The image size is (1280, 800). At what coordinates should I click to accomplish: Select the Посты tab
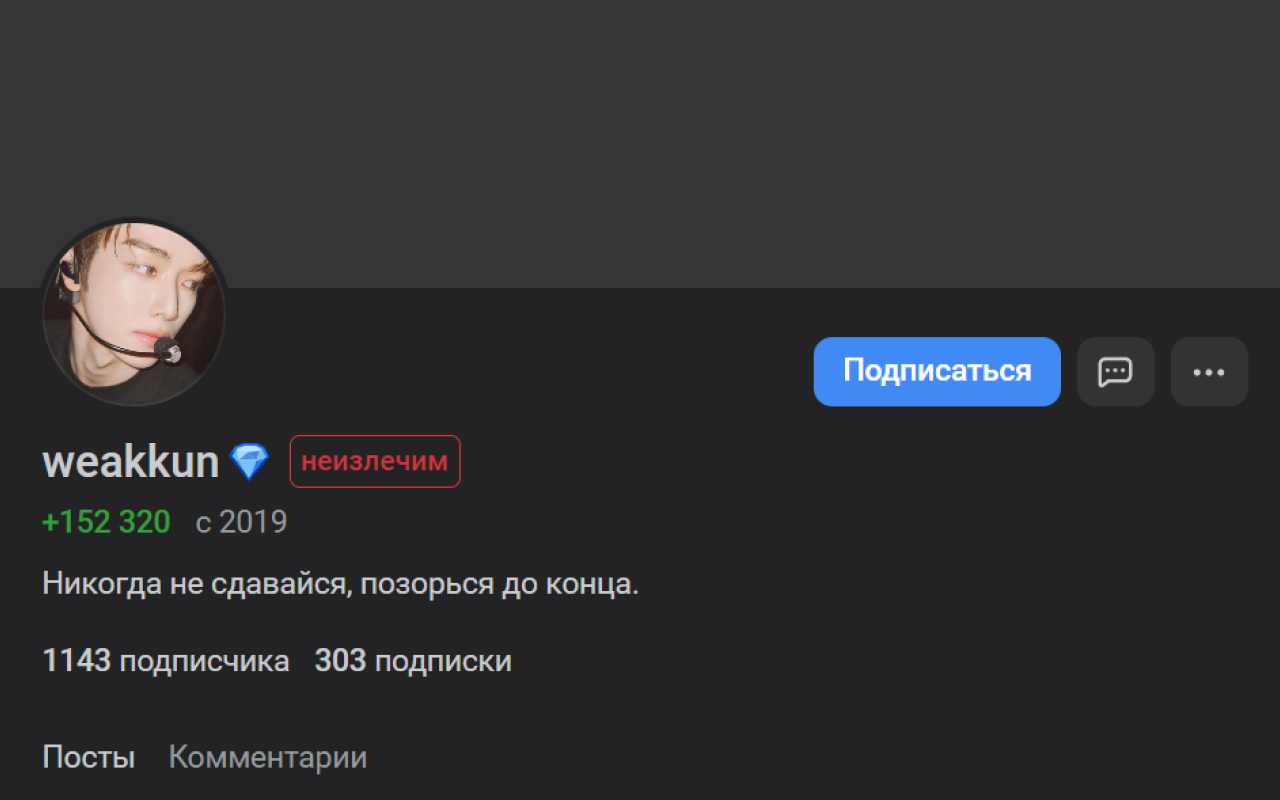88,757
